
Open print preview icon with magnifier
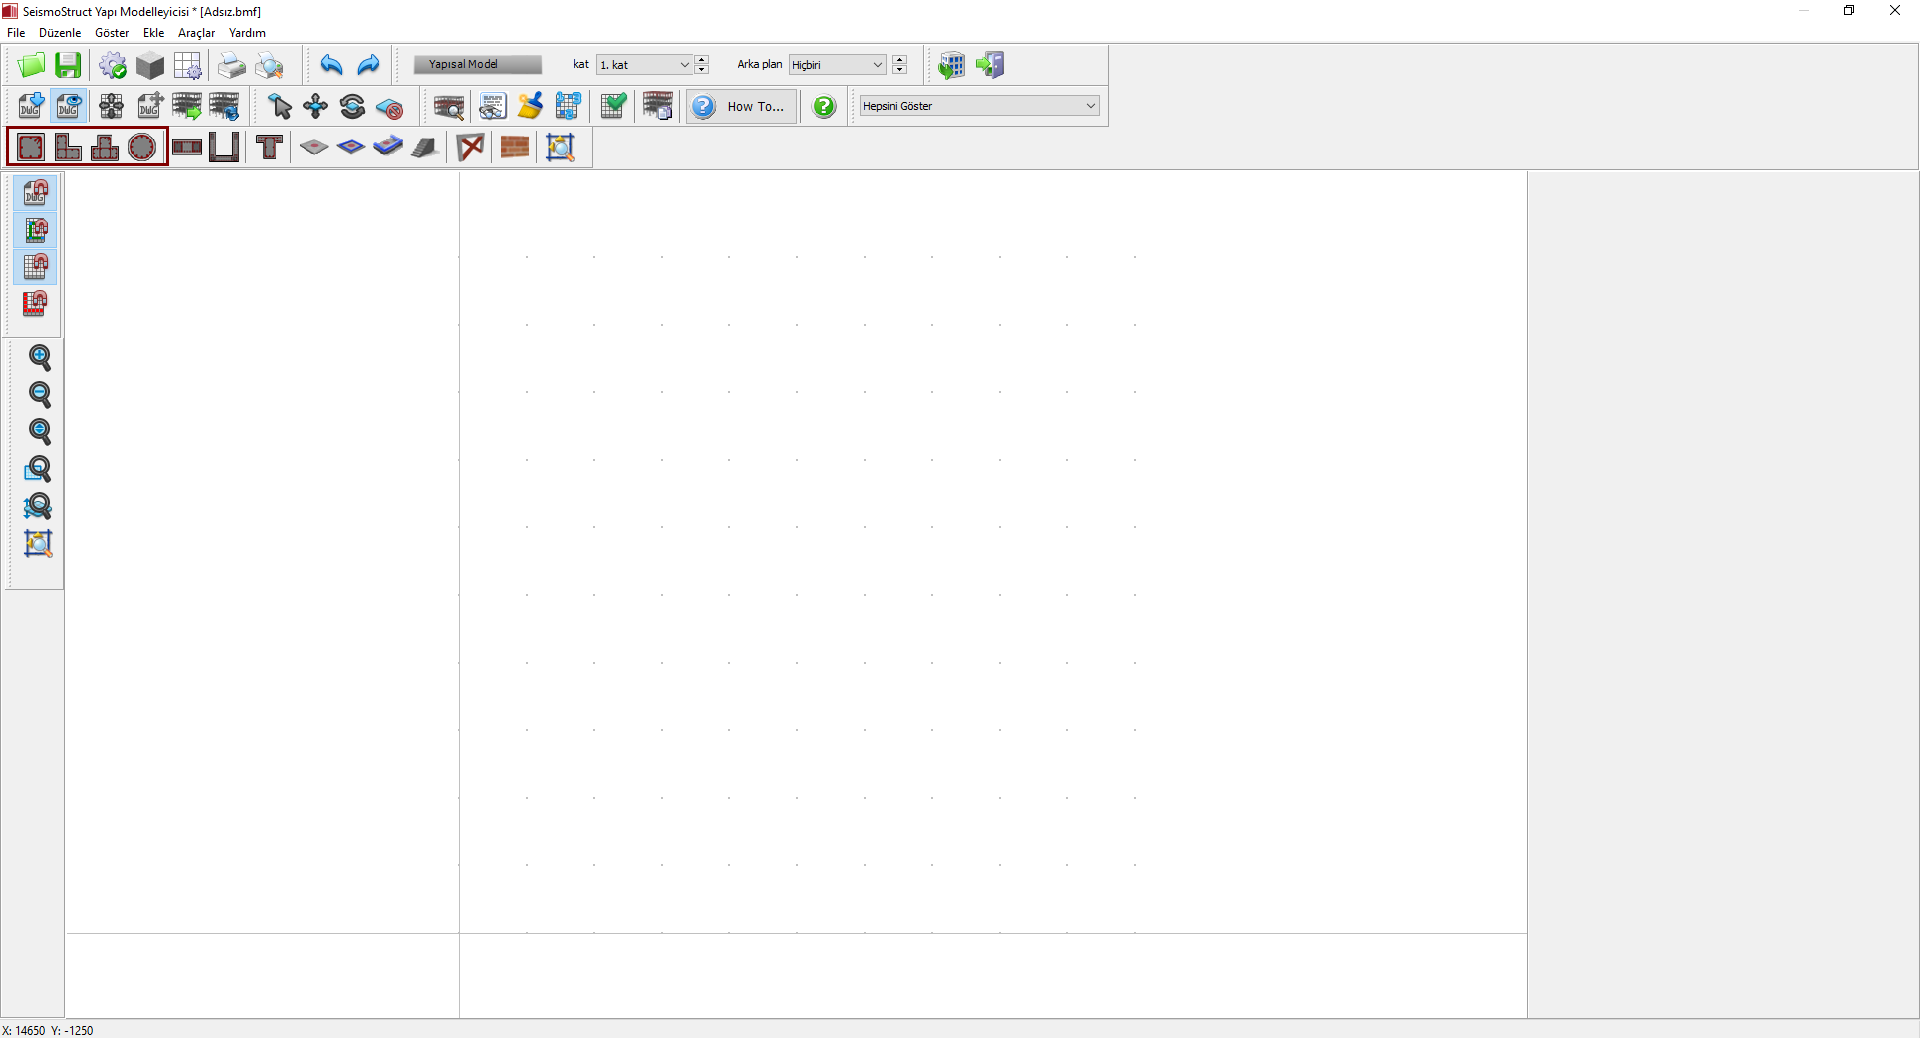pos(269,65)
